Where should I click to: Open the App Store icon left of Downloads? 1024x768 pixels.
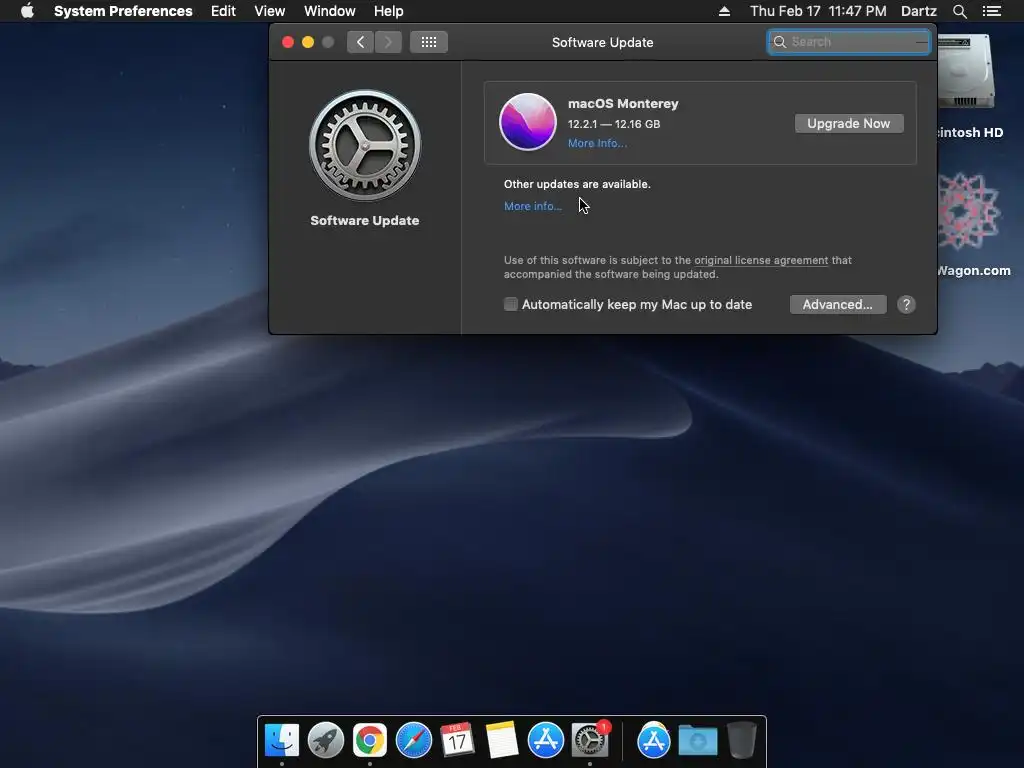click(654, 740)
